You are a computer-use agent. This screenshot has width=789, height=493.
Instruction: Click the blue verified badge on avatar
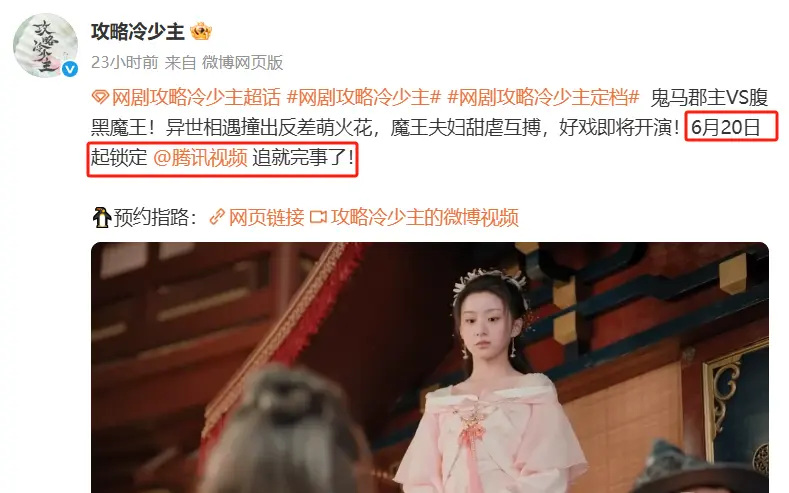[70, 69]
